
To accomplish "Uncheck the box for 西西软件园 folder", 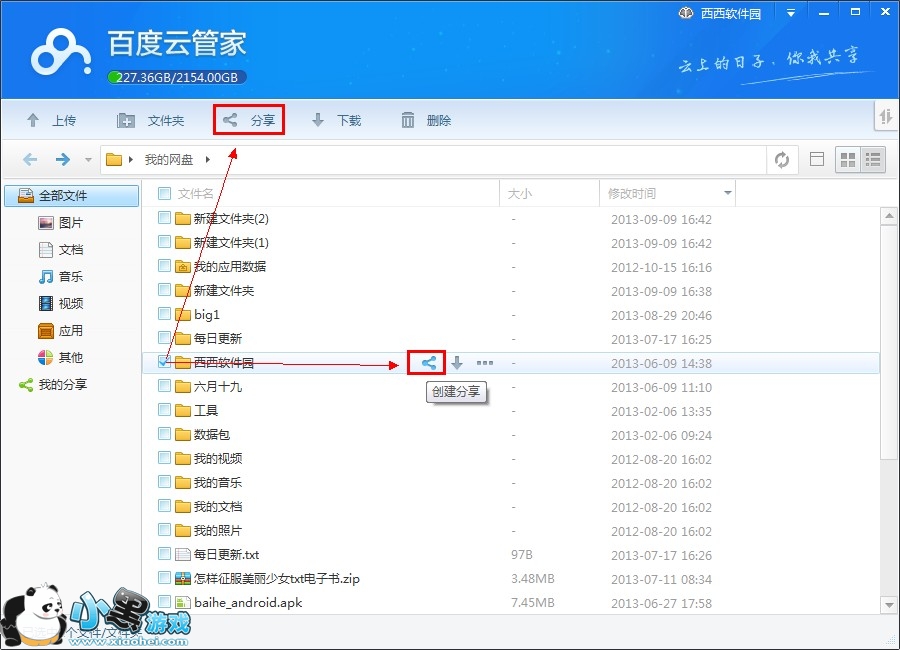I will 164,362.
